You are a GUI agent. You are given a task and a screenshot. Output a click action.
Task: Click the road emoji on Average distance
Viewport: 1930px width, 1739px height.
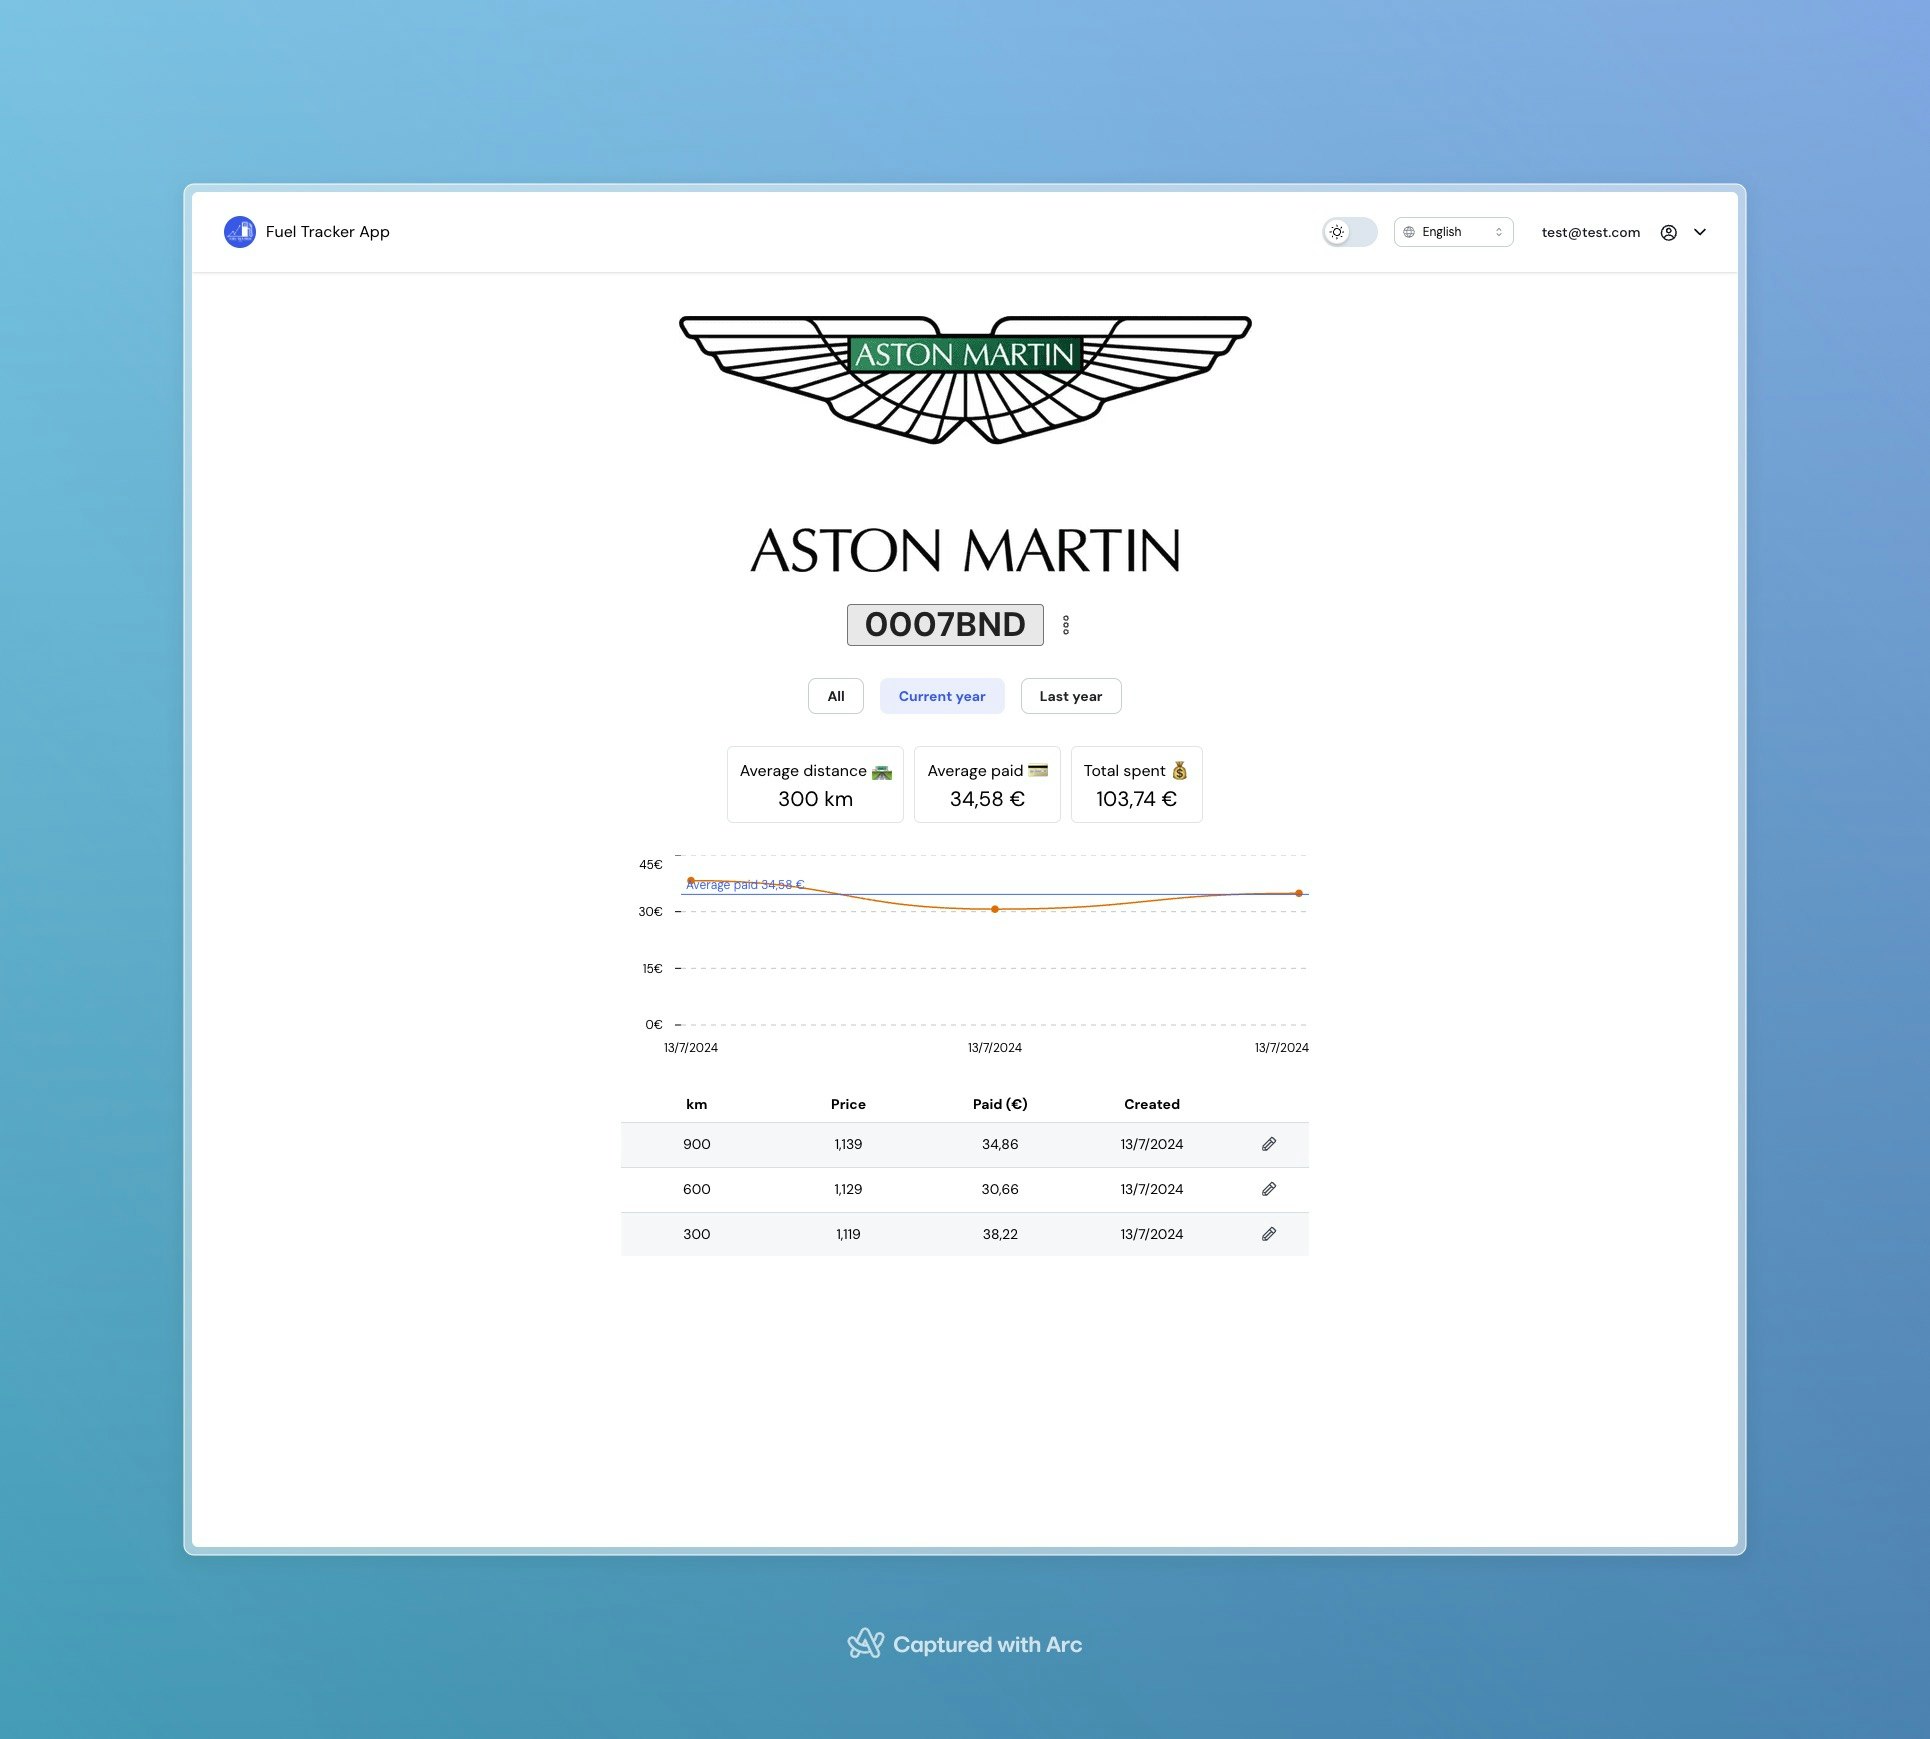[x=882, y=771]
